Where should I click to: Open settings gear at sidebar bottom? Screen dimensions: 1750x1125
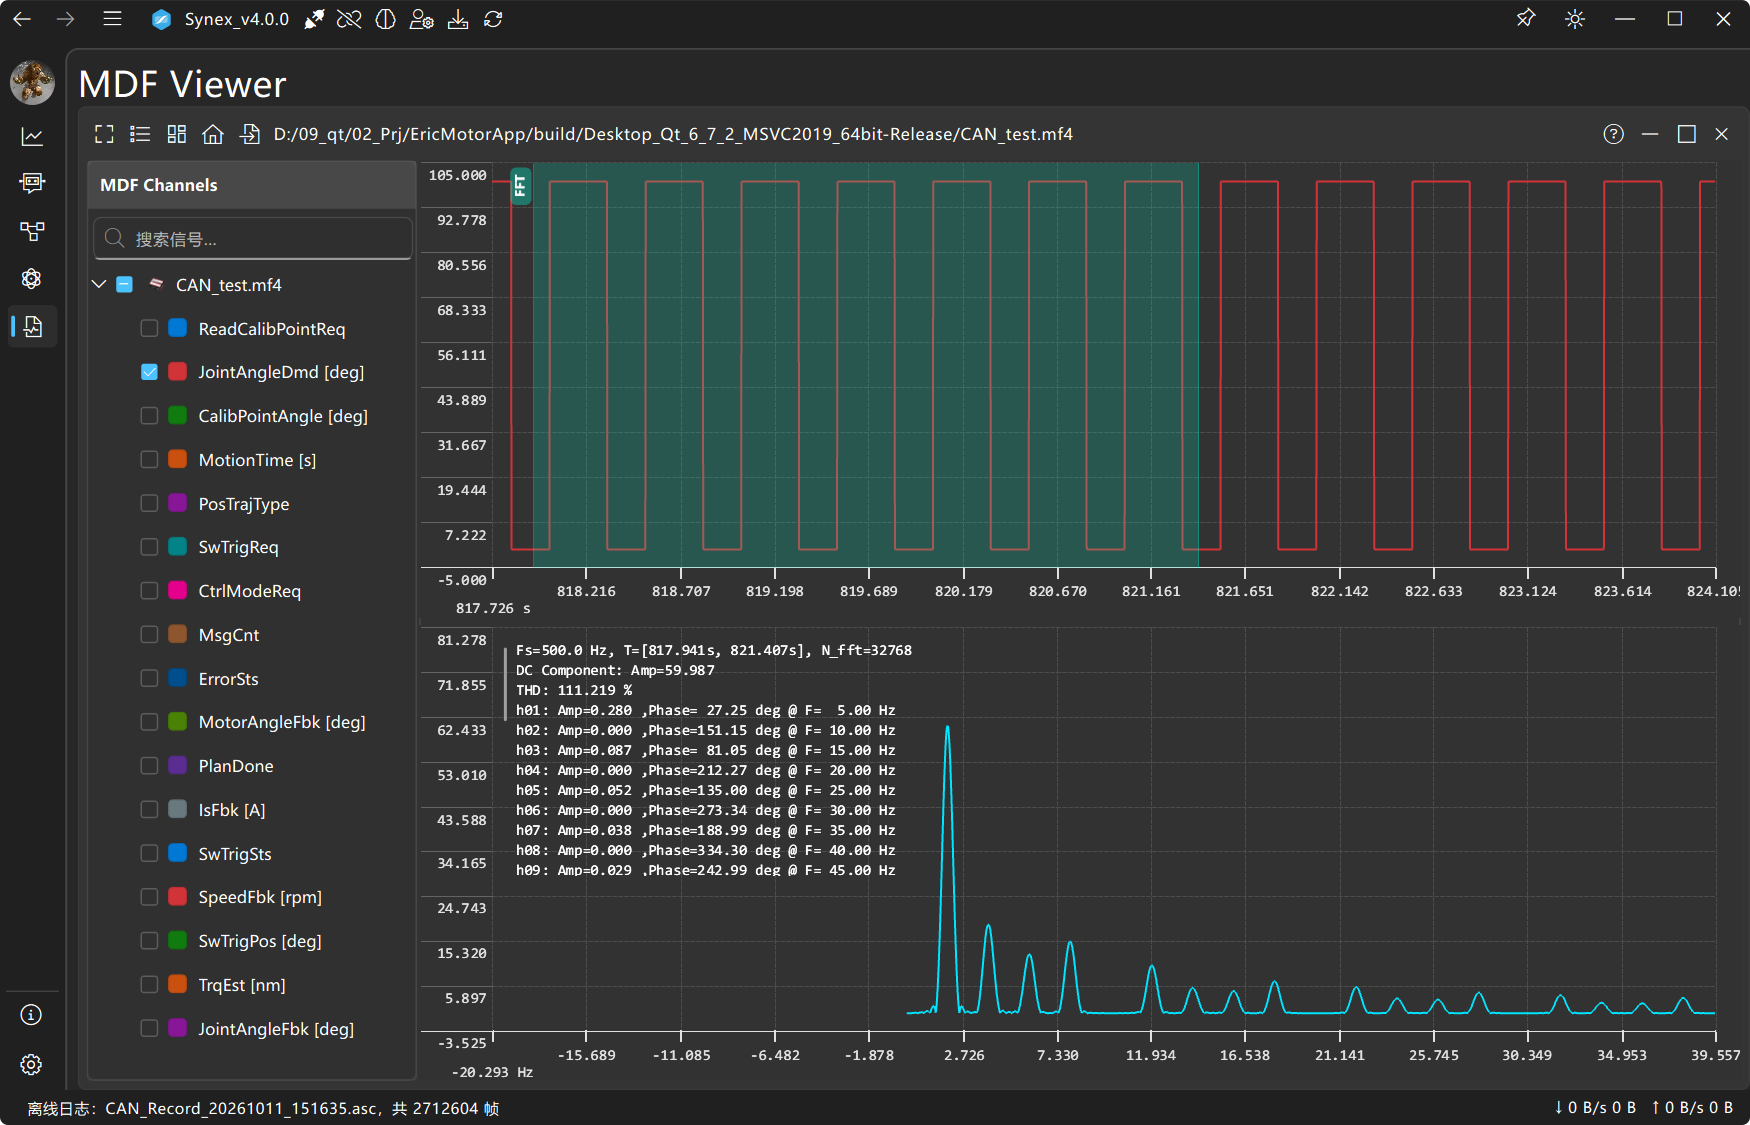pos(31,1064)
